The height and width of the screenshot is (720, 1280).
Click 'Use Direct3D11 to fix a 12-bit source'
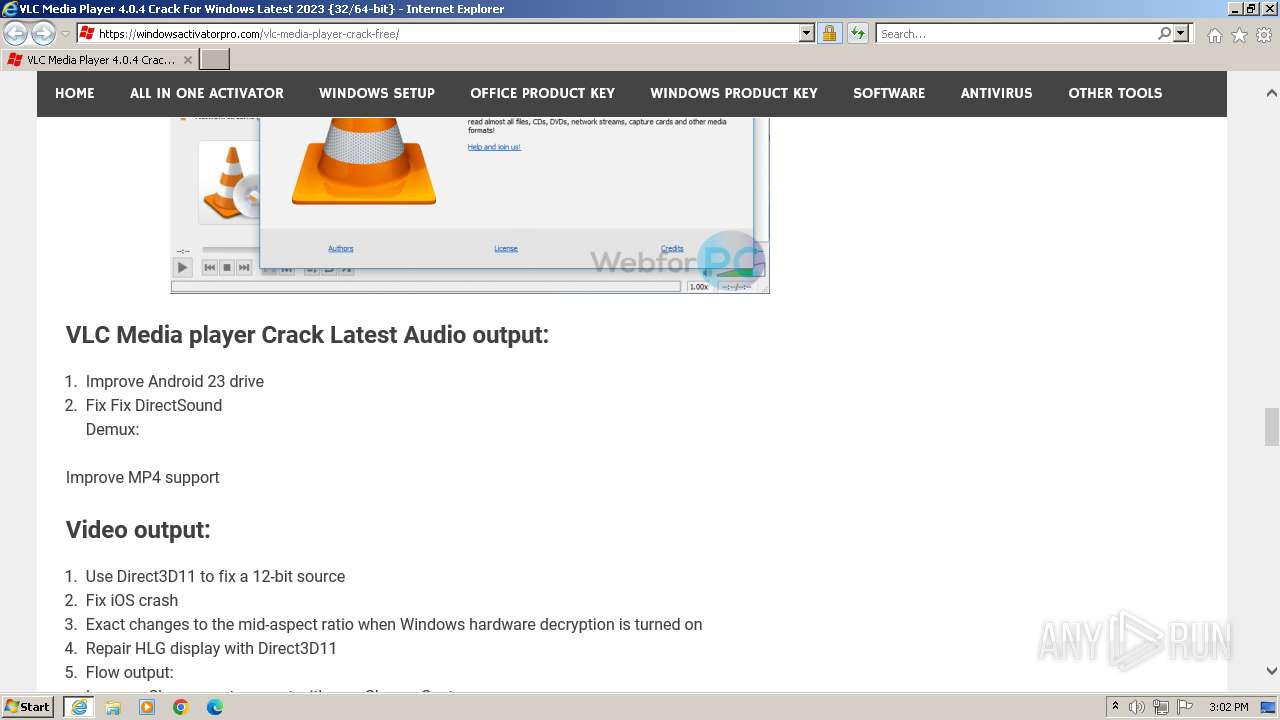click(215, 576)
